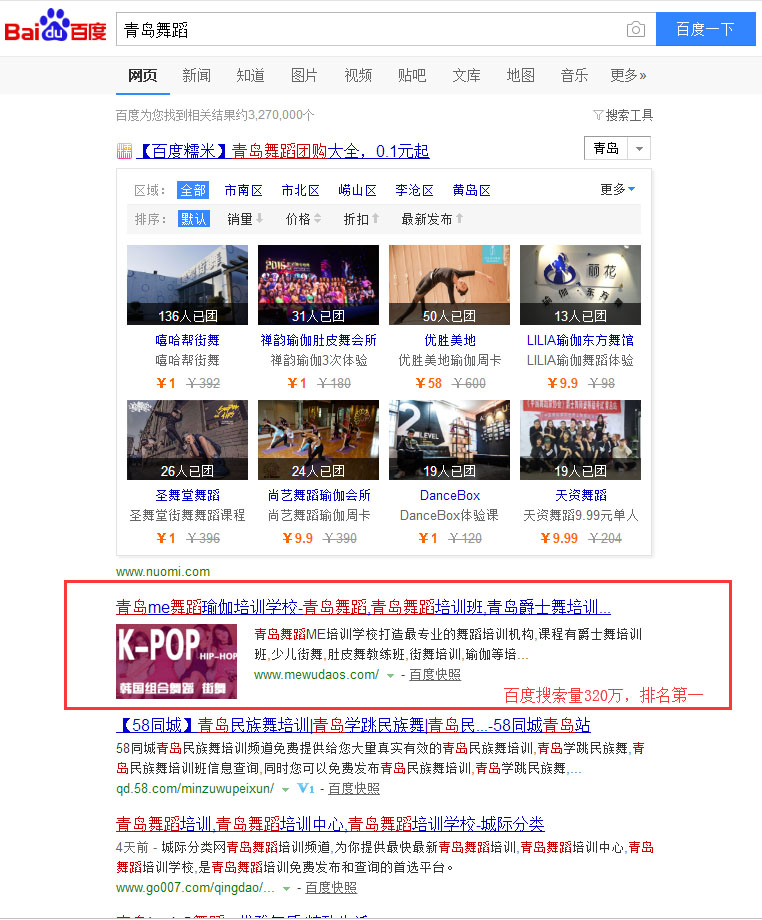
Task: Open LILIA瑜伽东方舞馆 deal image
Action: (x=580, y=285)
